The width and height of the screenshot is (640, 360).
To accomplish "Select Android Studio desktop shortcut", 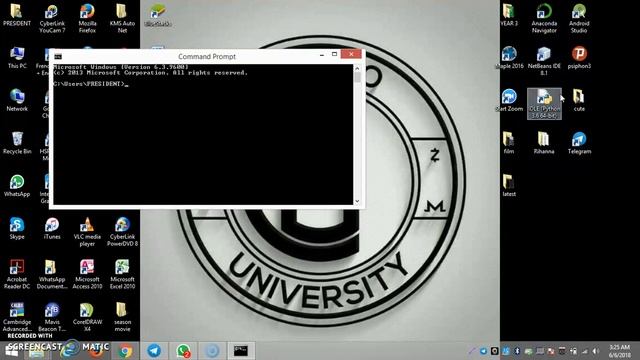I will 579,18.
